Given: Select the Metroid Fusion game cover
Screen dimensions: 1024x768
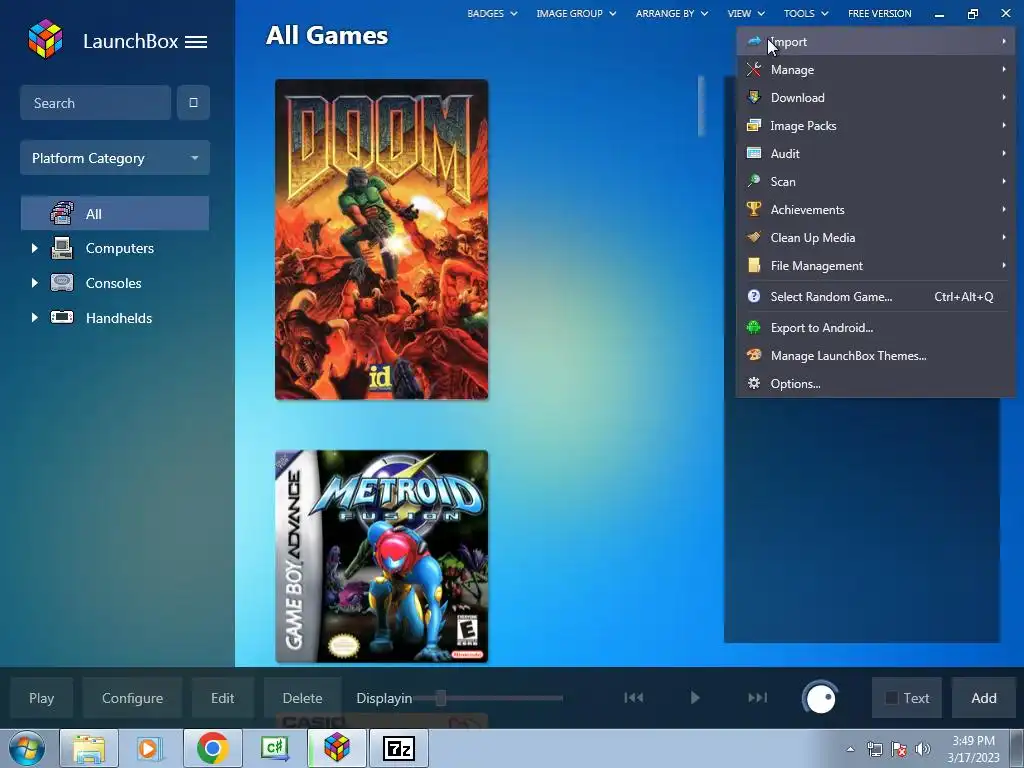Looking at the screenshot, I should [x=381, y=556].
